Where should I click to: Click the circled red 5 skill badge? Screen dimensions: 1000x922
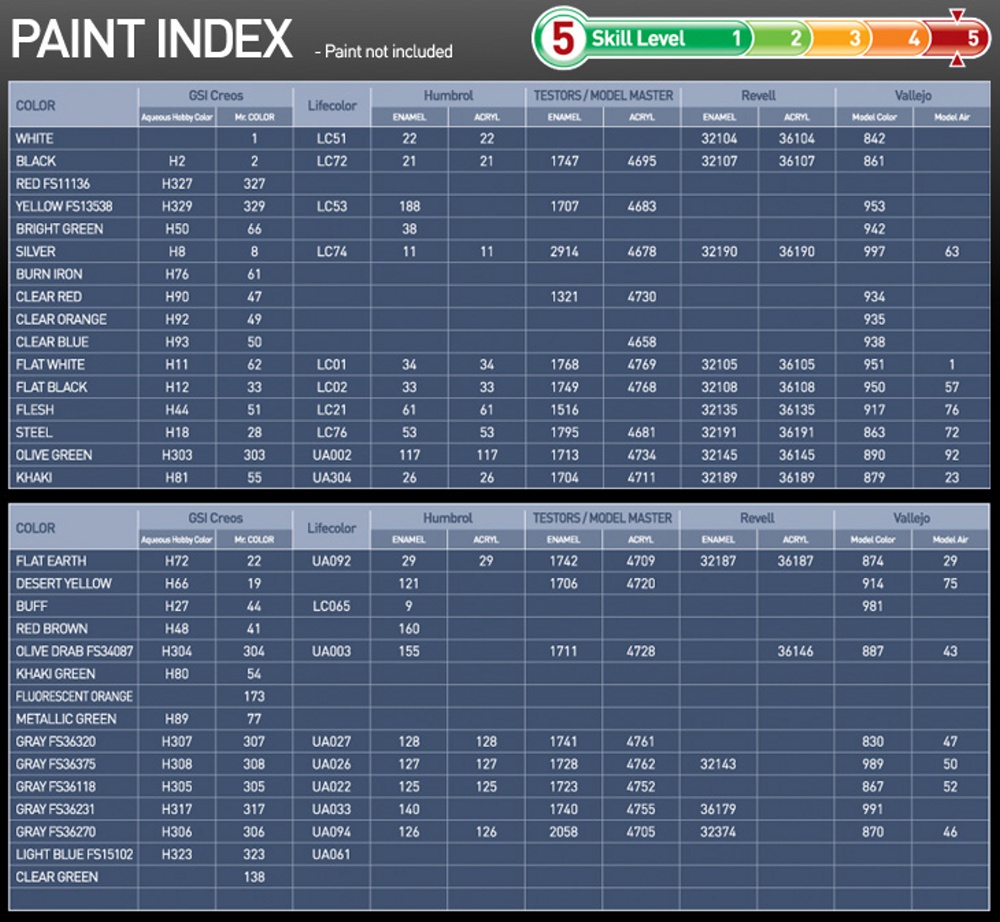(x=562, y=38)
